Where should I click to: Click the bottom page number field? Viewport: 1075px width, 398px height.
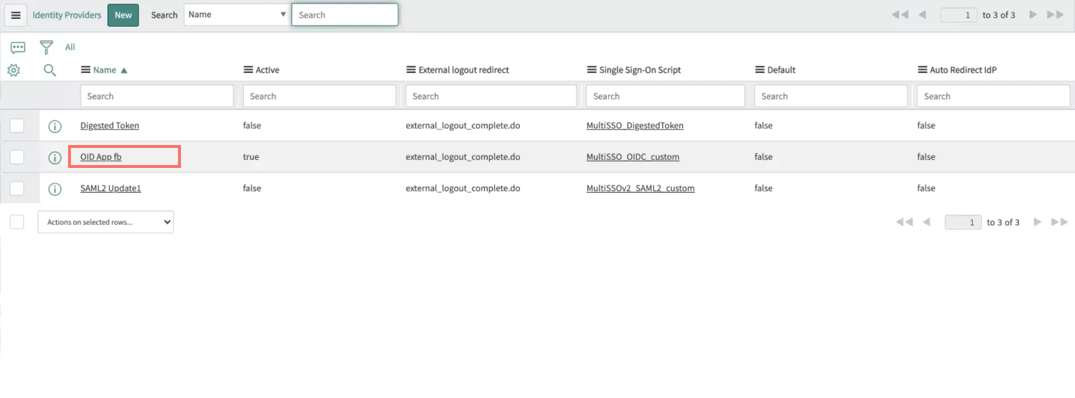[963, 222]
